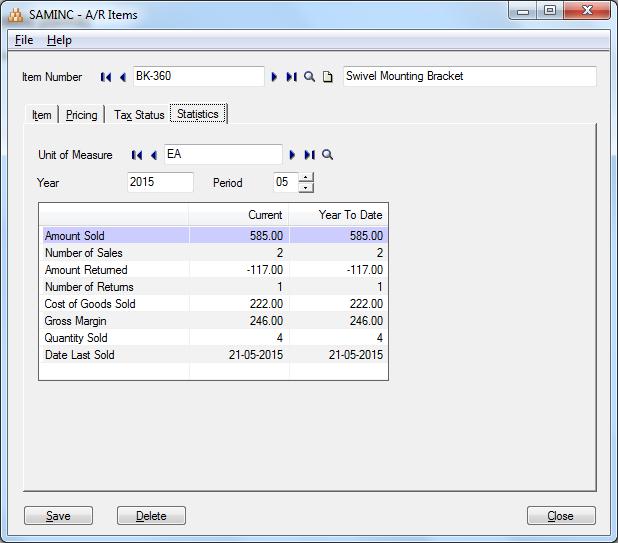The height and width of the screenshot is (543, 618).
Task: Open the Help menu
Action: (59, 40)
